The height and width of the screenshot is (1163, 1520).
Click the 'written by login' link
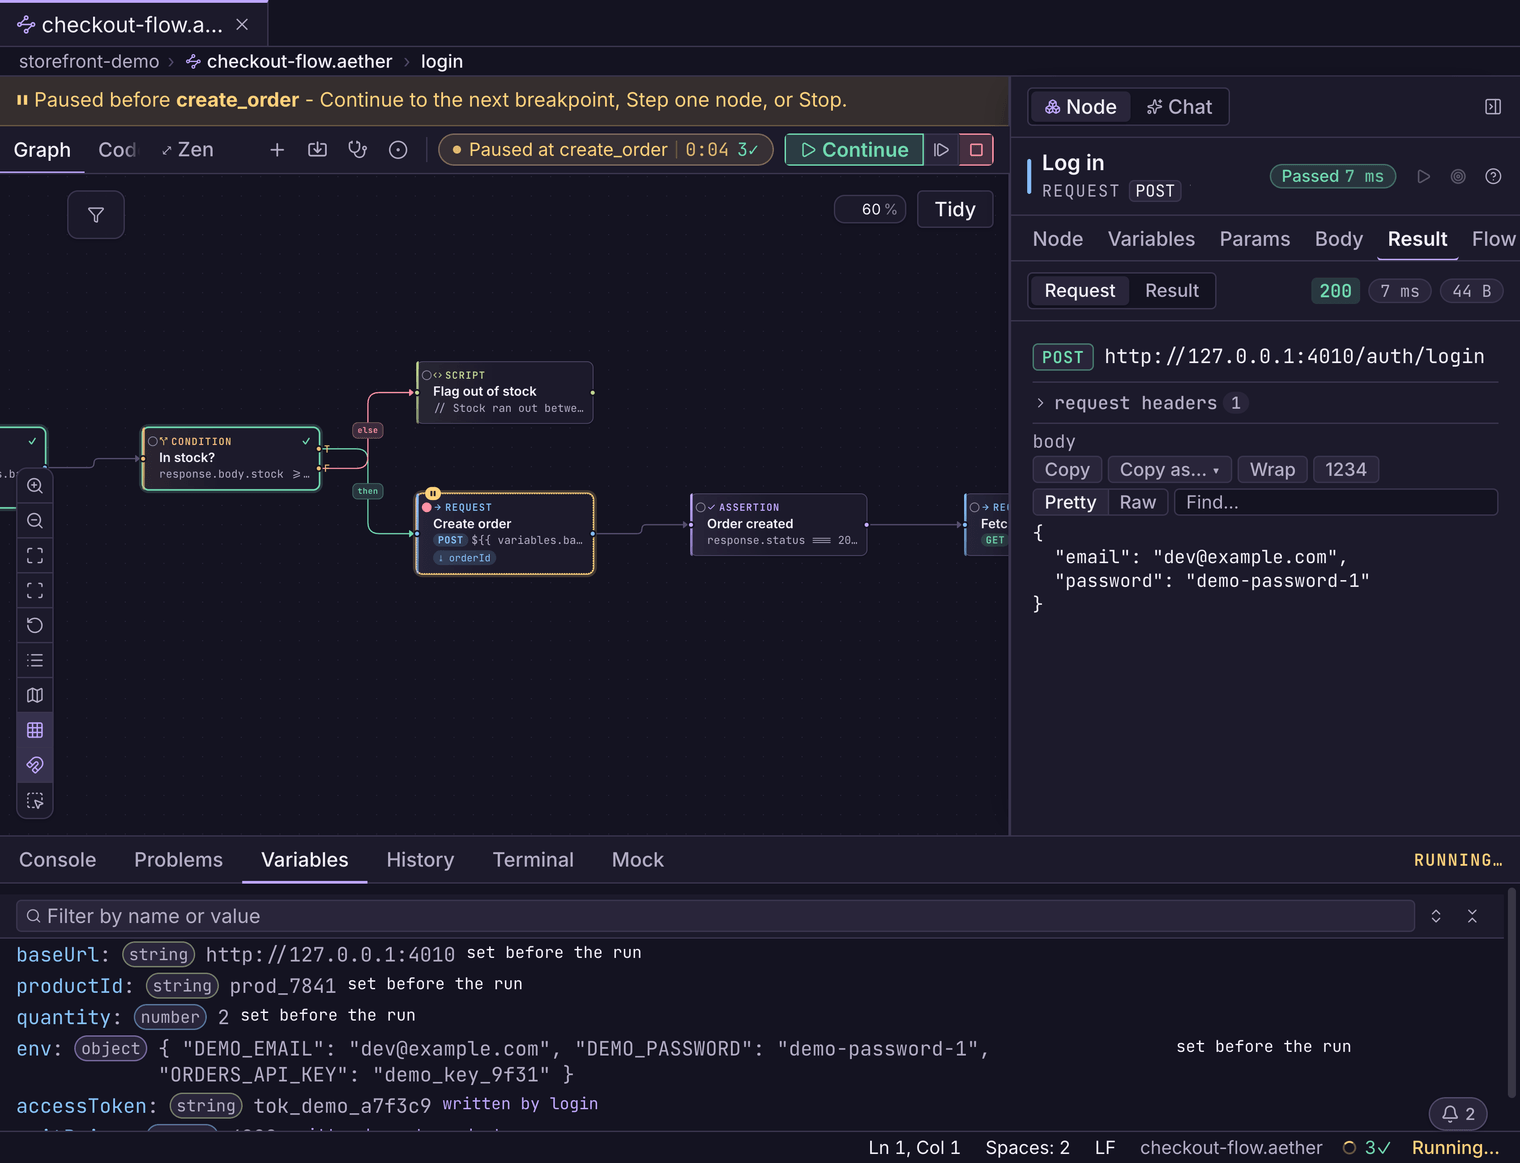520,1104
